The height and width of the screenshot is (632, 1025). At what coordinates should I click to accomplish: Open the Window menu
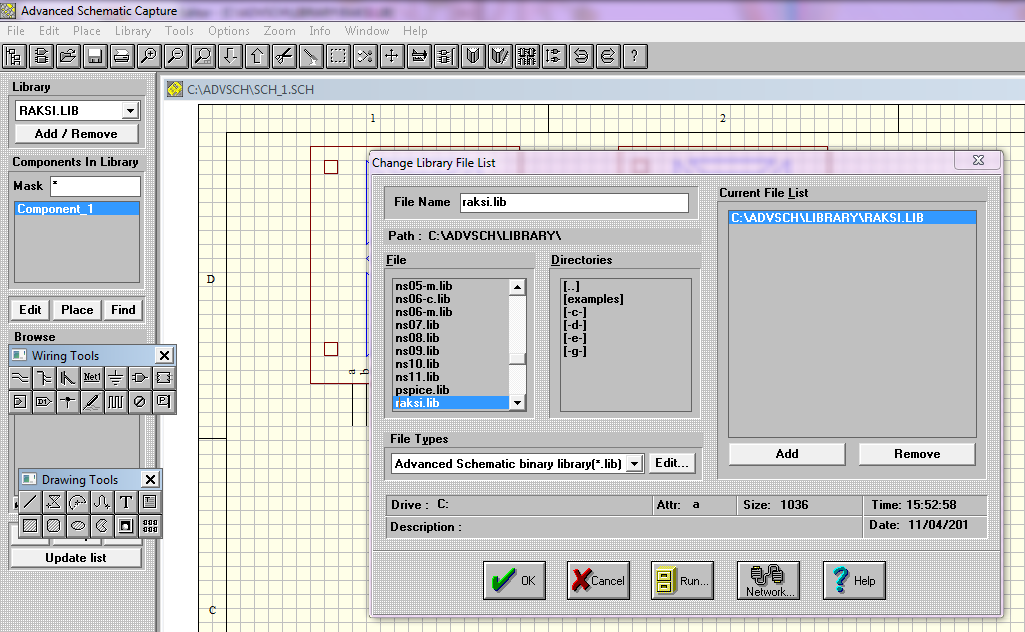click(x=367, y=31)
